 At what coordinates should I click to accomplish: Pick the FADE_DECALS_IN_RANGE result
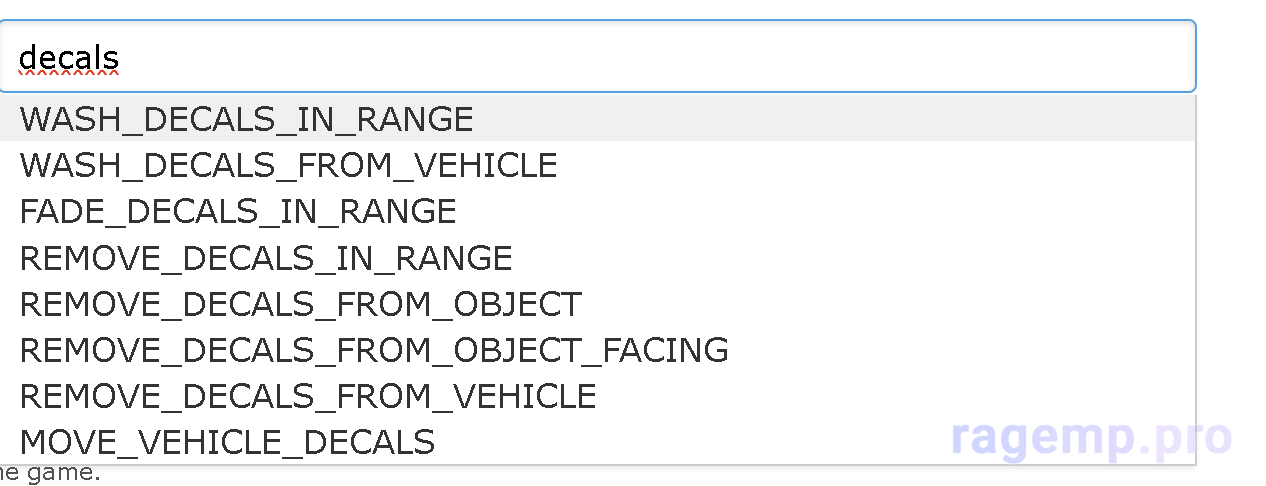tap(238, 211)
